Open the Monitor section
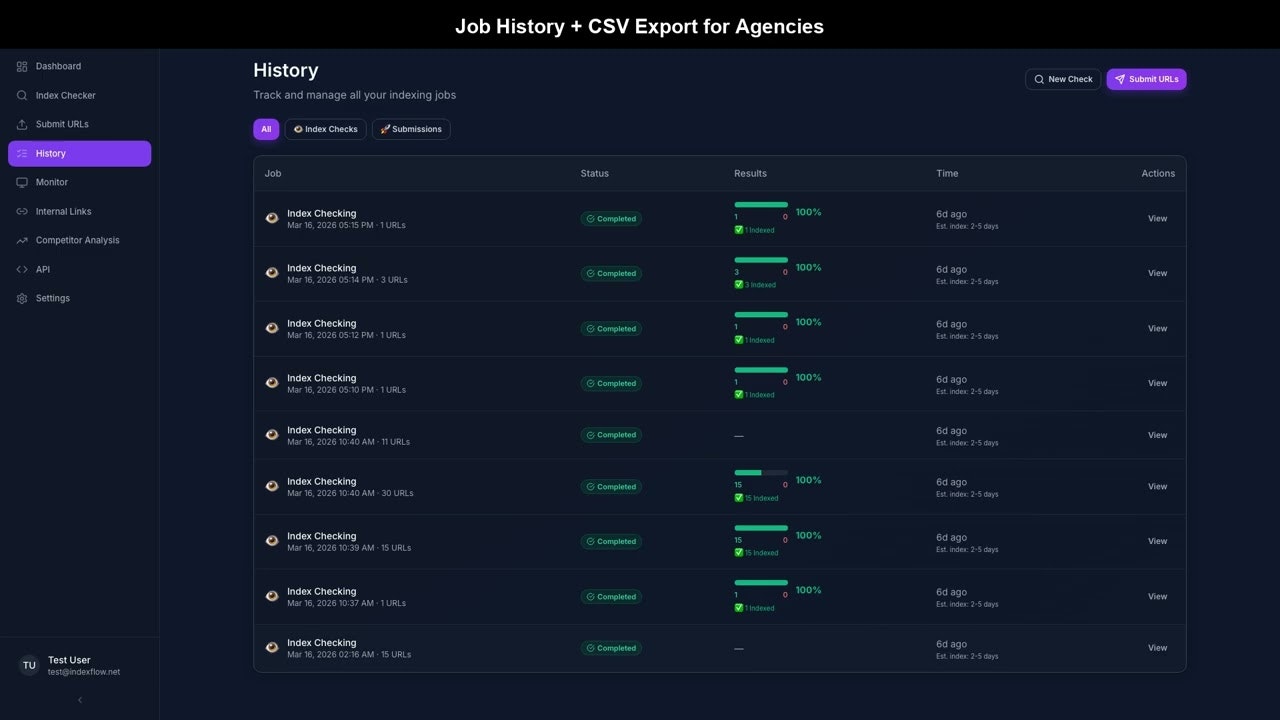1280x720 pixels. (79, 183)
